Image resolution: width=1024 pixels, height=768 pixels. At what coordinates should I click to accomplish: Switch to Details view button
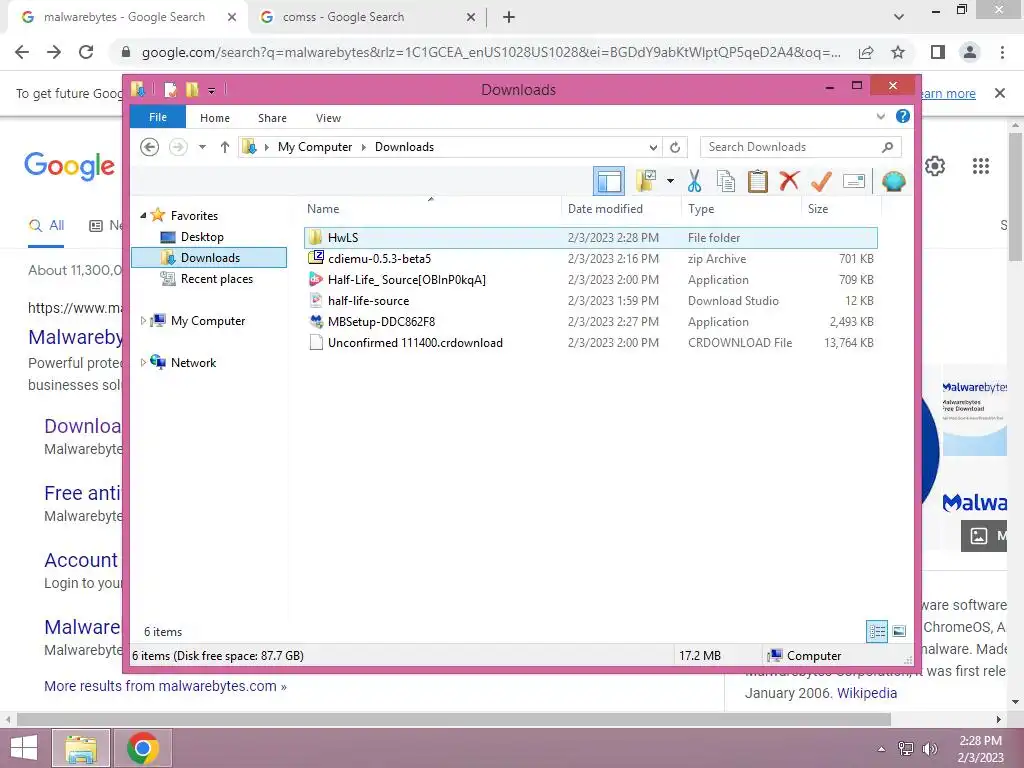(876, 631)
